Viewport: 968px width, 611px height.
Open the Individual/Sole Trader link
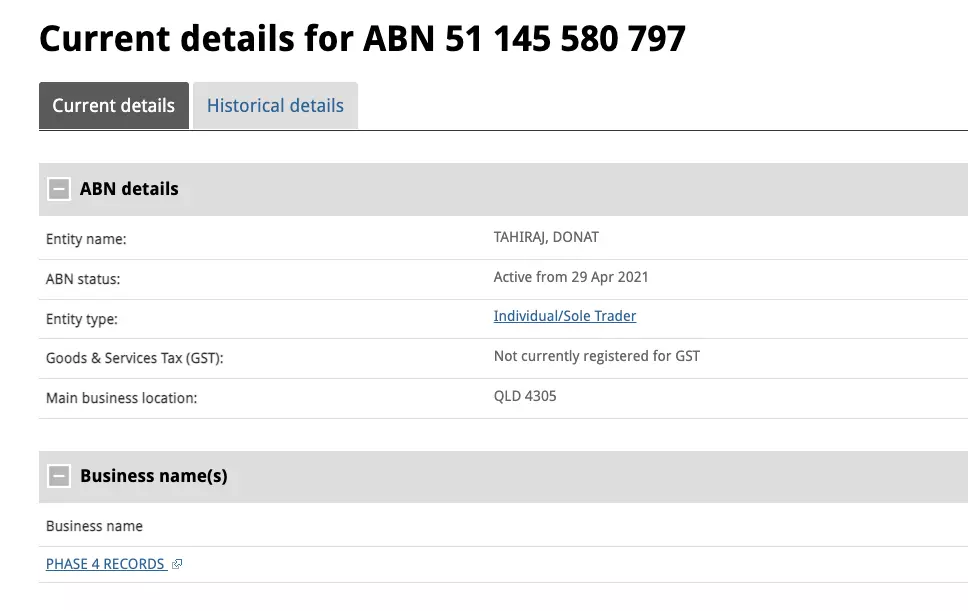coord(564,316)
